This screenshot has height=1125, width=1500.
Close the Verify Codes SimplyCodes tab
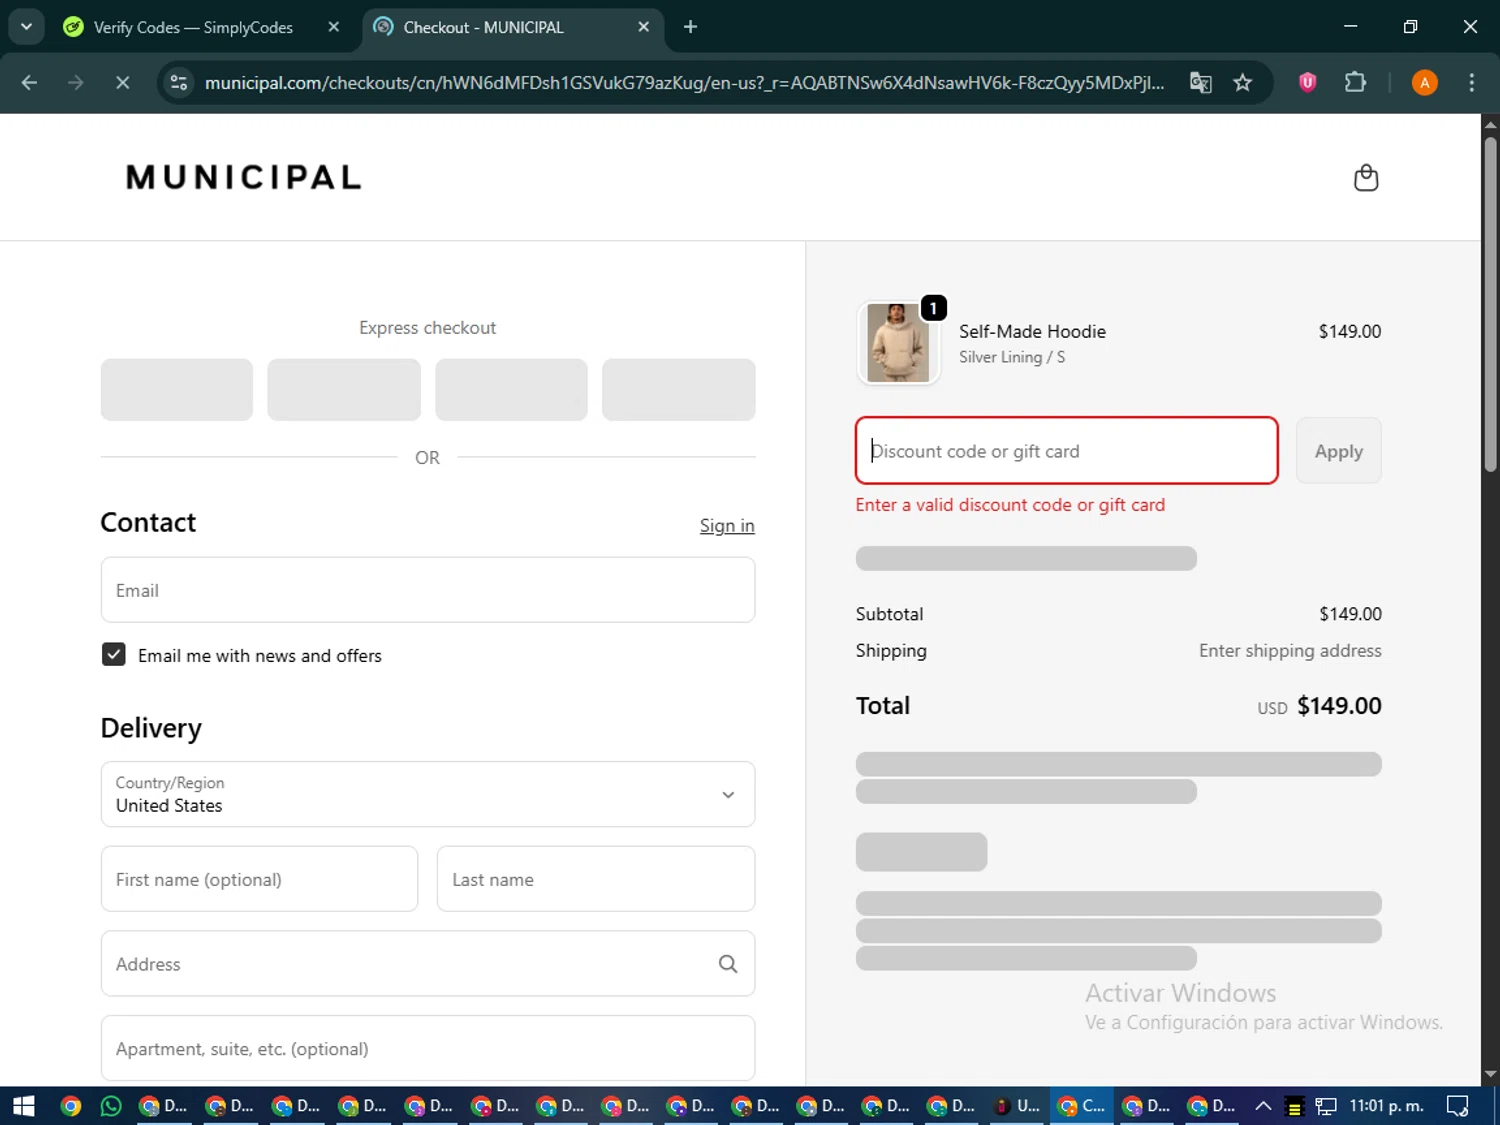[334, 27]
